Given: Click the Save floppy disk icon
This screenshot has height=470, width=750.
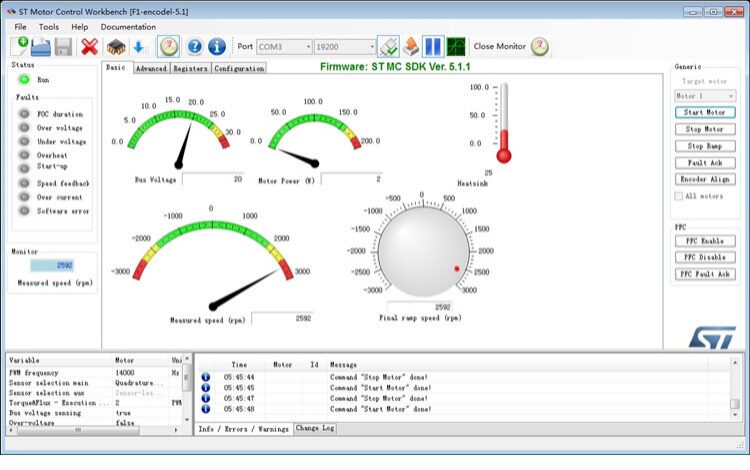Looking at the screenshot, I should (63, 47).
